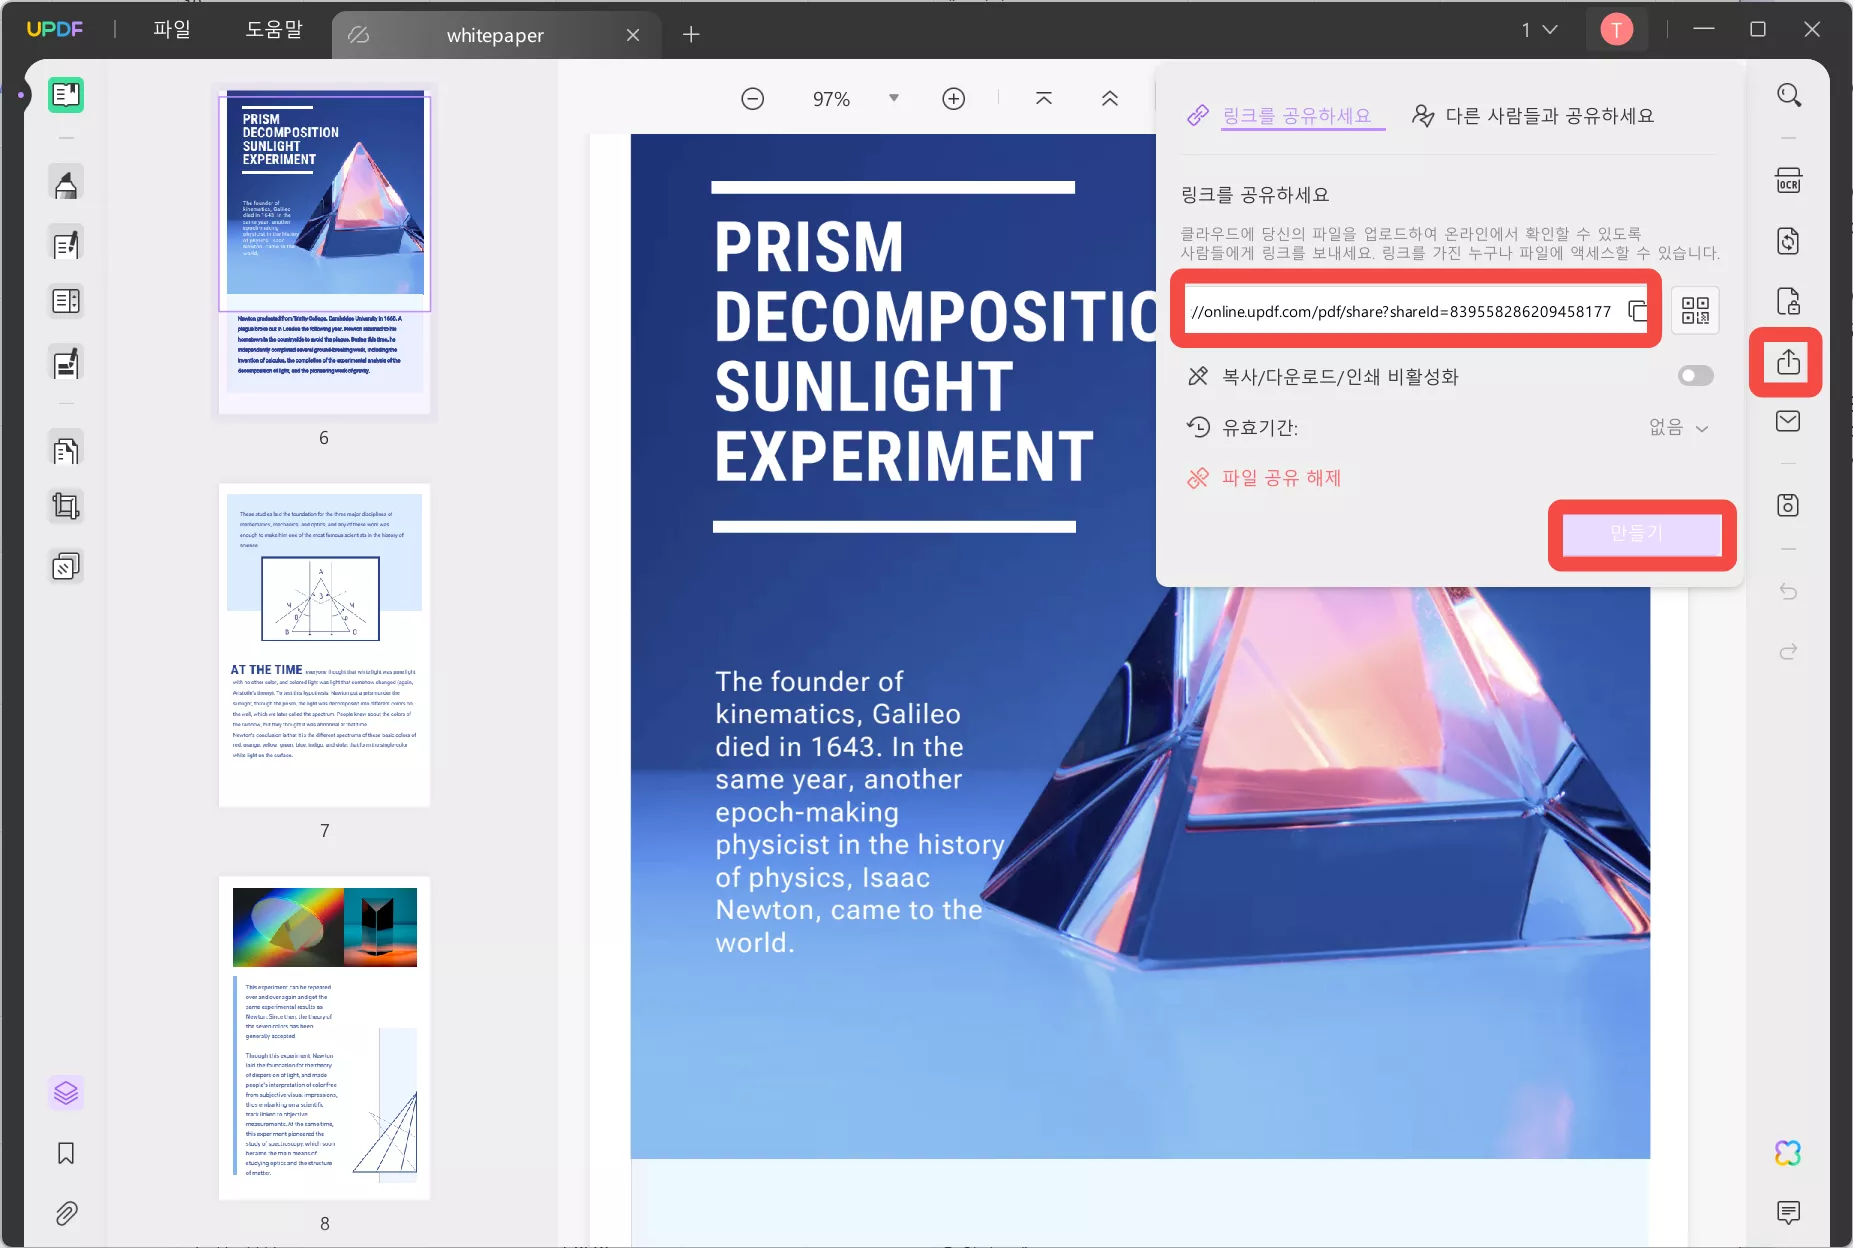Click Save as other icon
Screen dimensions: 1853x1248
pyautogui.click(x=1788, y=505)
